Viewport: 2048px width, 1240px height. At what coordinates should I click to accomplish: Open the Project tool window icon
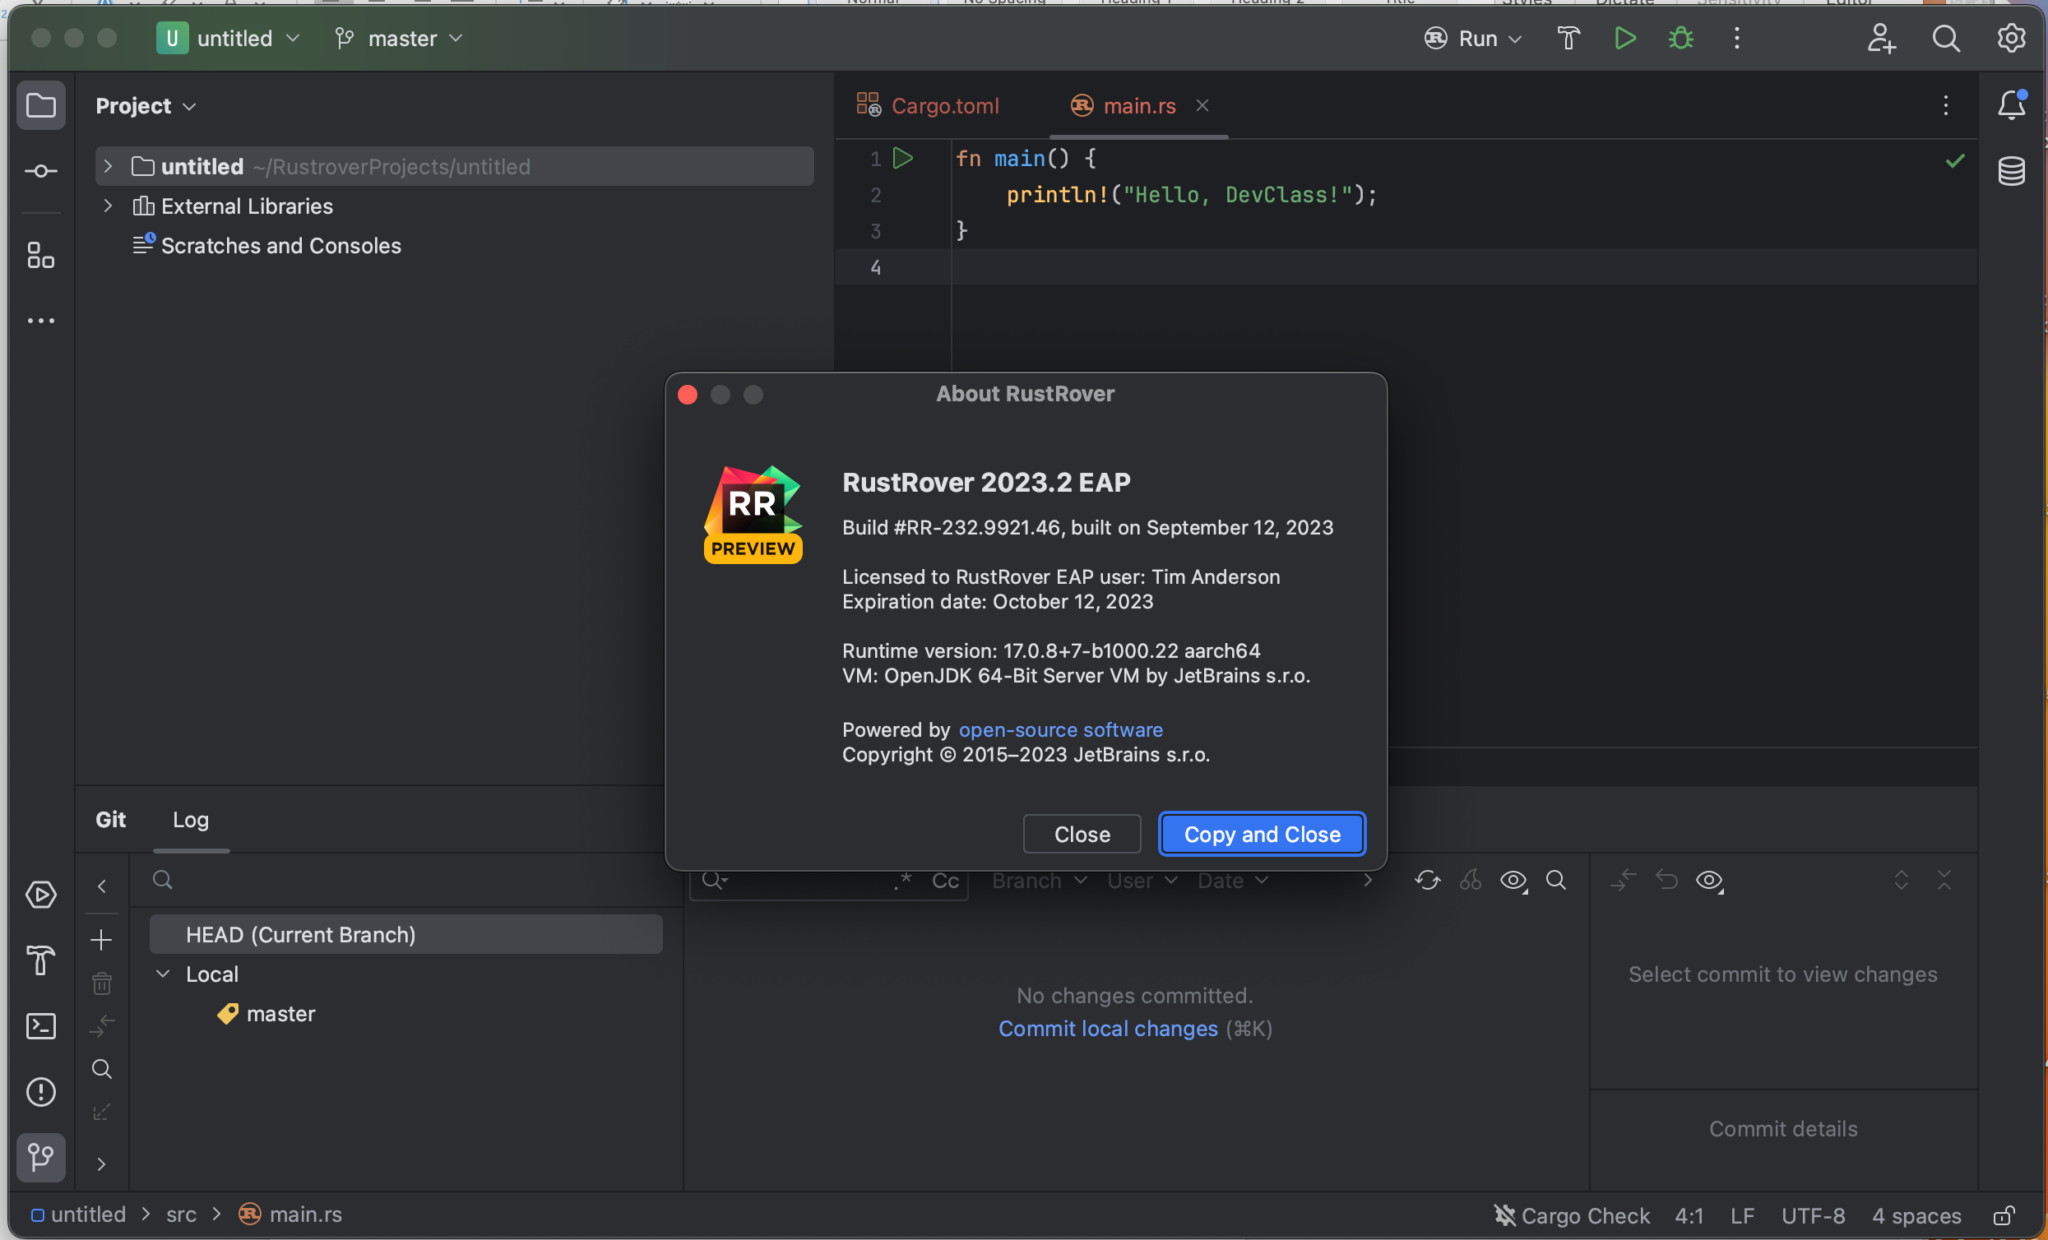(x=41, y=104)
